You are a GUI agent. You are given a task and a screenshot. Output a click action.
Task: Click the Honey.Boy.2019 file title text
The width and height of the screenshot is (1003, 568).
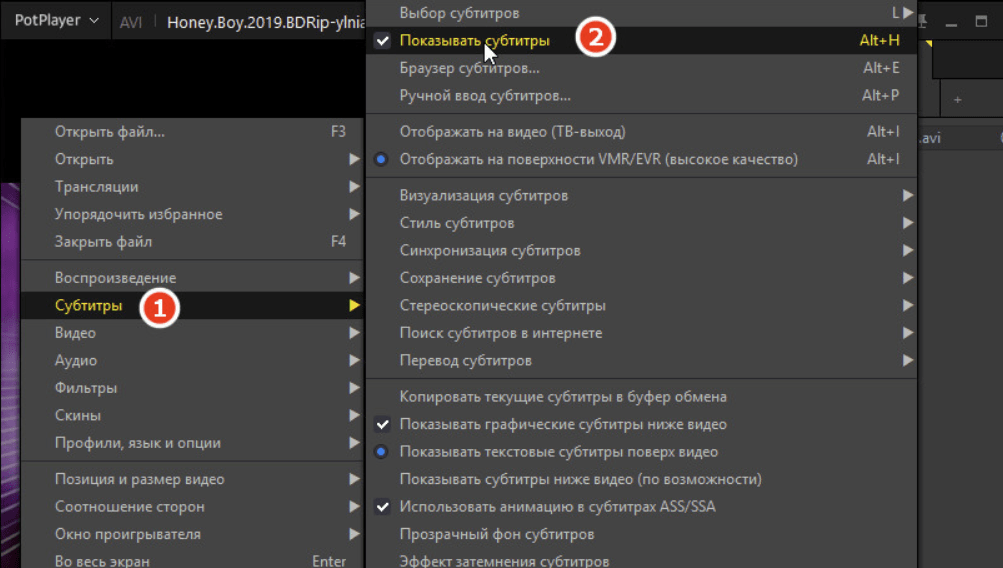[260, 21]
